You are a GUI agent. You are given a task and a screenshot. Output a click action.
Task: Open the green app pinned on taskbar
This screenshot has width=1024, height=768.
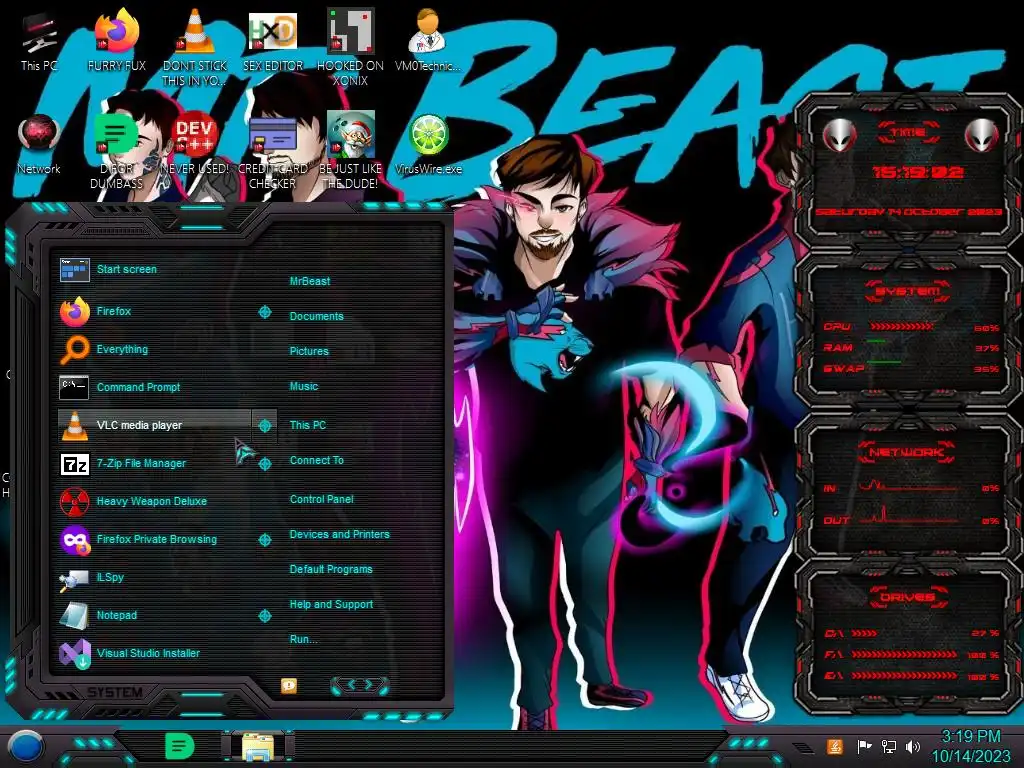click(179, 746)
